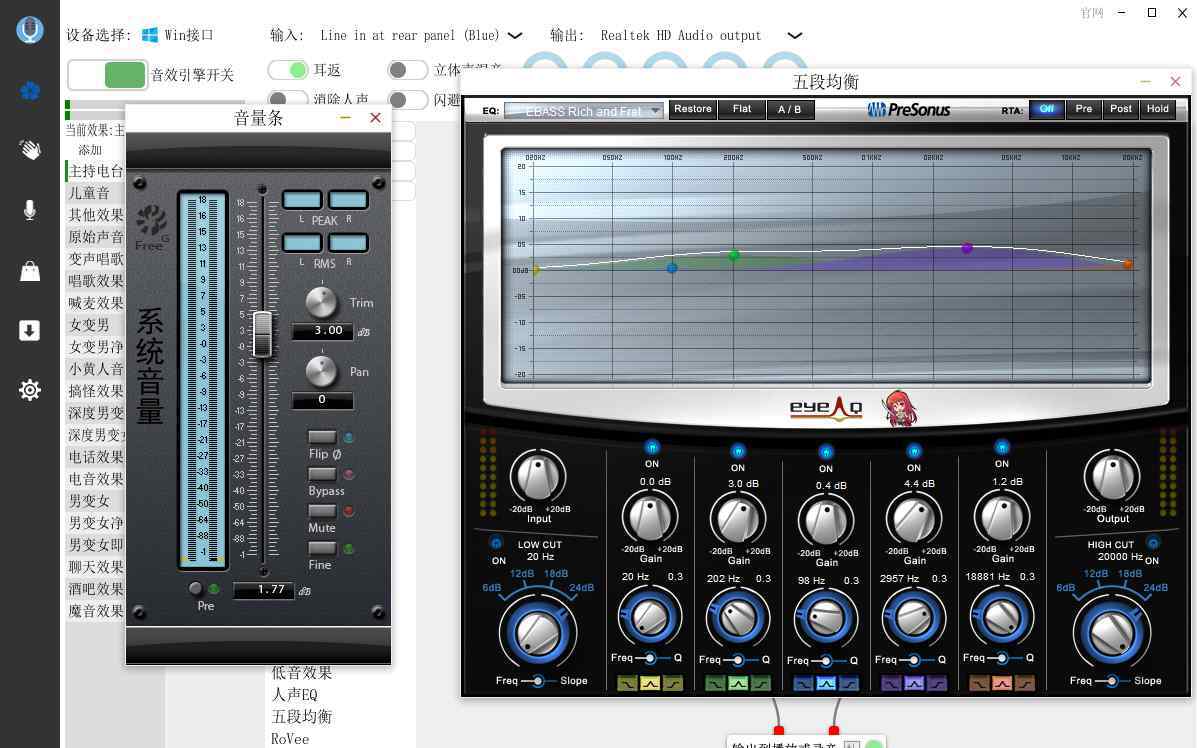
Task: Toggle the HIGH CUT ON button
Action: [x=1153, y=543]
